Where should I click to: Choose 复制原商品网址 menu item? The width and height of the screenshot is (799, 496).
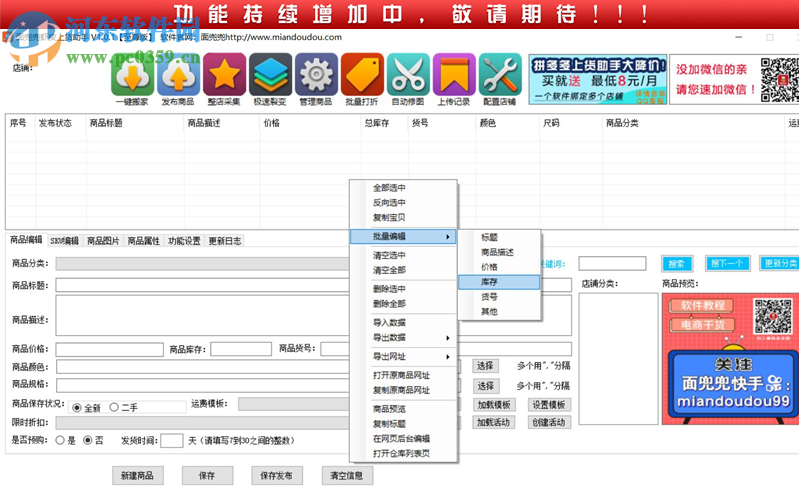pyautogui.click(x=404, y=390)
